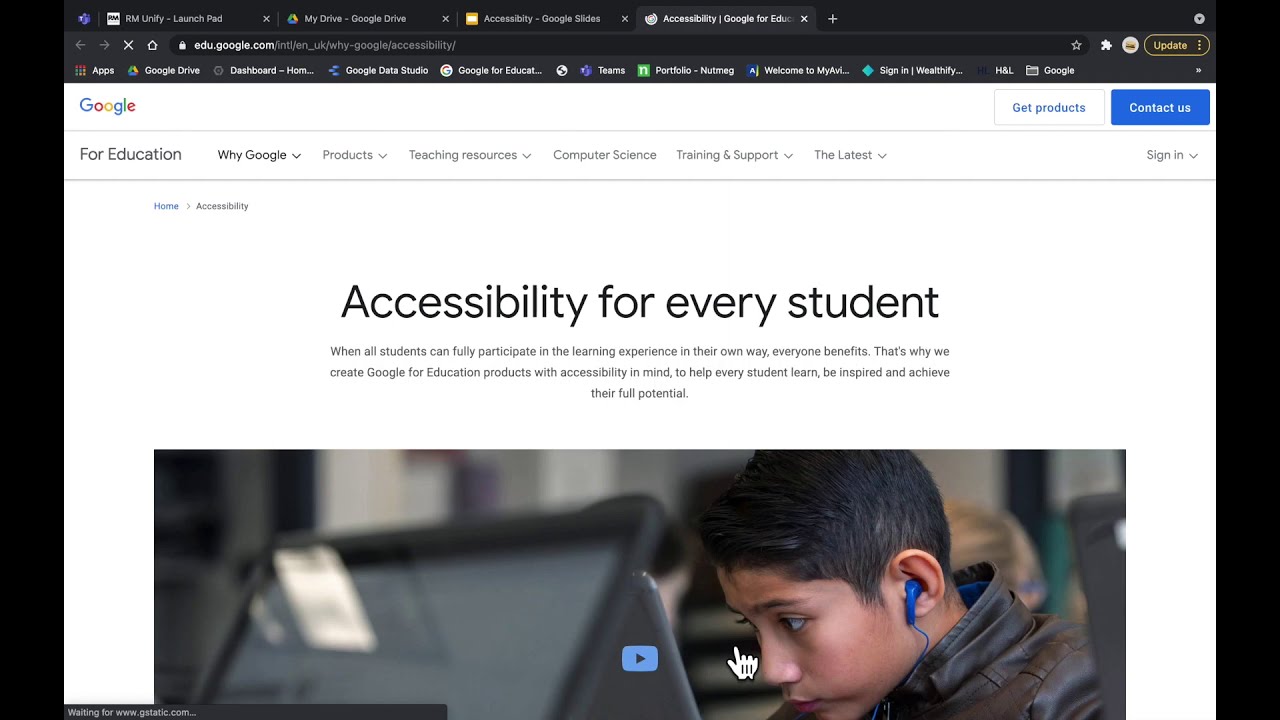Open the Google Data Studio bookmark

pyautogui.click(x=378, y=70)
